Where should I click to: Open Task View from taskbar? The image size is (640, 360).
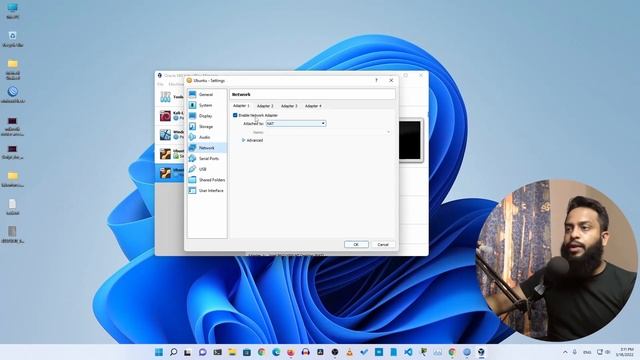click(x=188, y=352)
